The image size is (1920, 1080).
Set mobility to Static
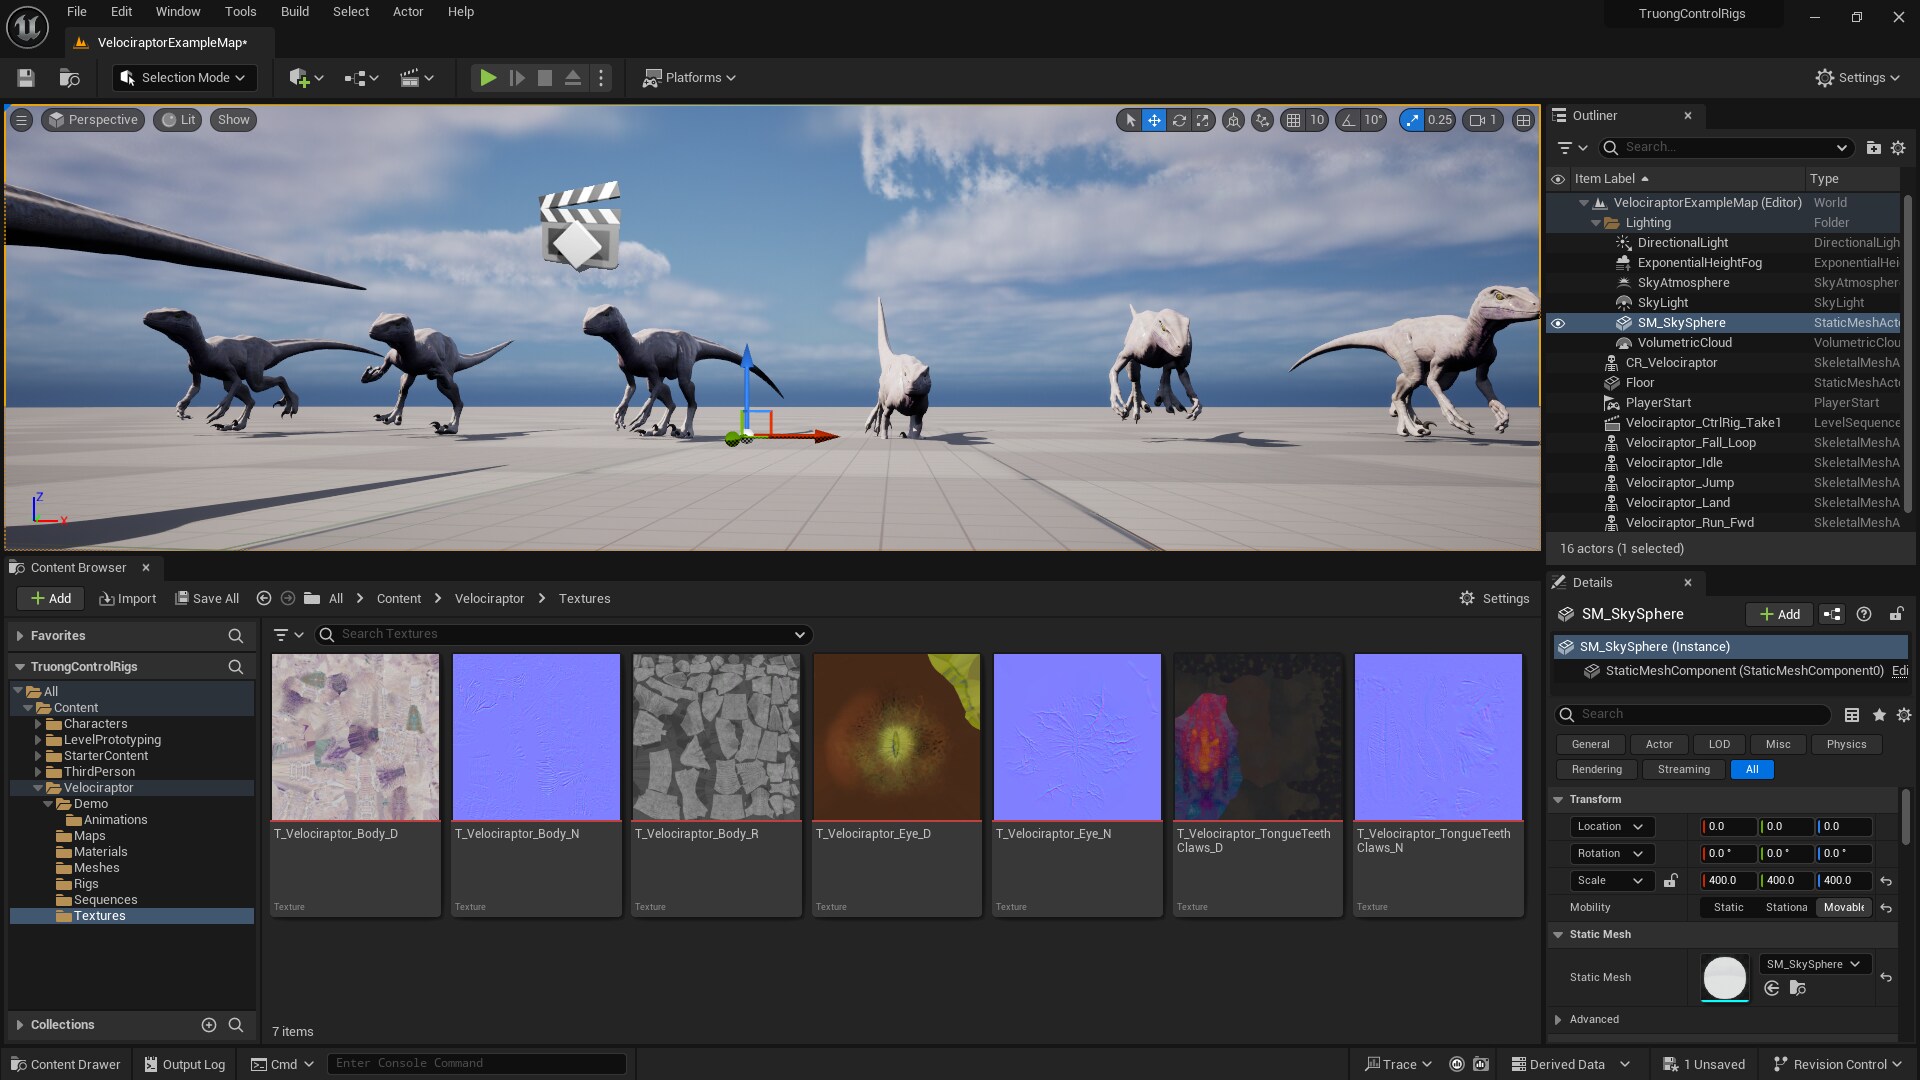[1728, 908]
